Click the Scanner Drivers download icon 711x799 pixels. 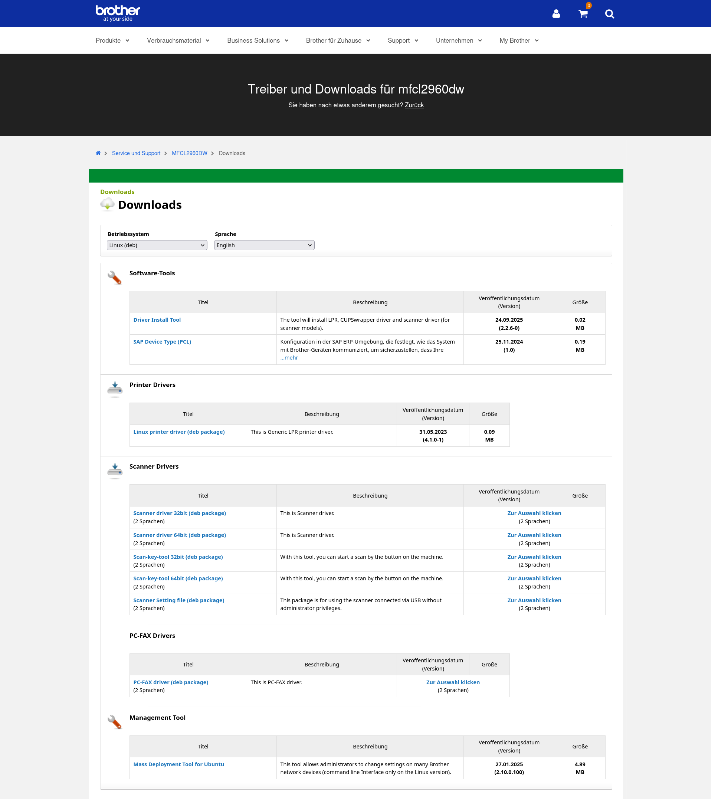[x=115, y=470]
